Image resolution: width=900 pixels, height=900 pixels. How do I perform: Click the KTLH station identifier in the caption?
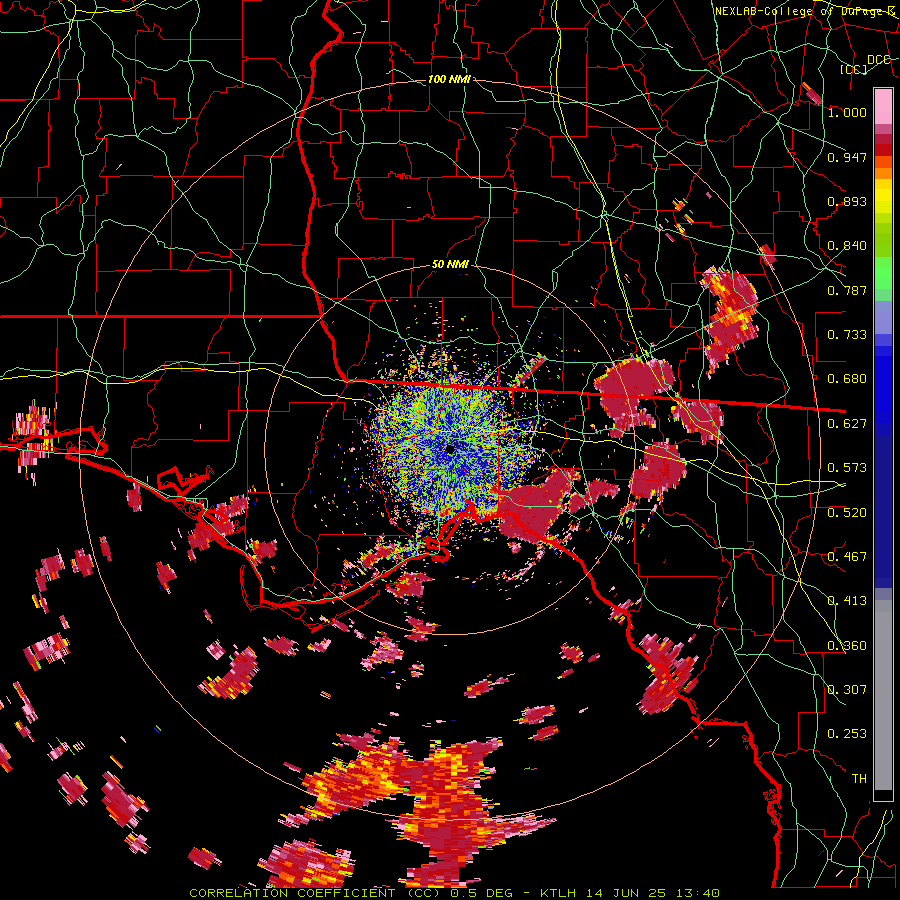pyautogui.click(x=556, y=893)
